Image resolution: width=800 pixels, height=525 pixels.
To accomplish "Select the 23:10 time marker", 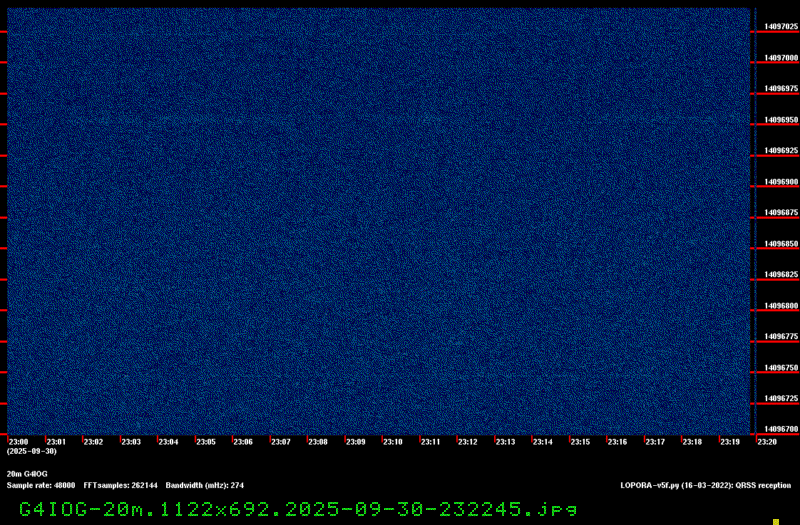I will pos(392,441).
